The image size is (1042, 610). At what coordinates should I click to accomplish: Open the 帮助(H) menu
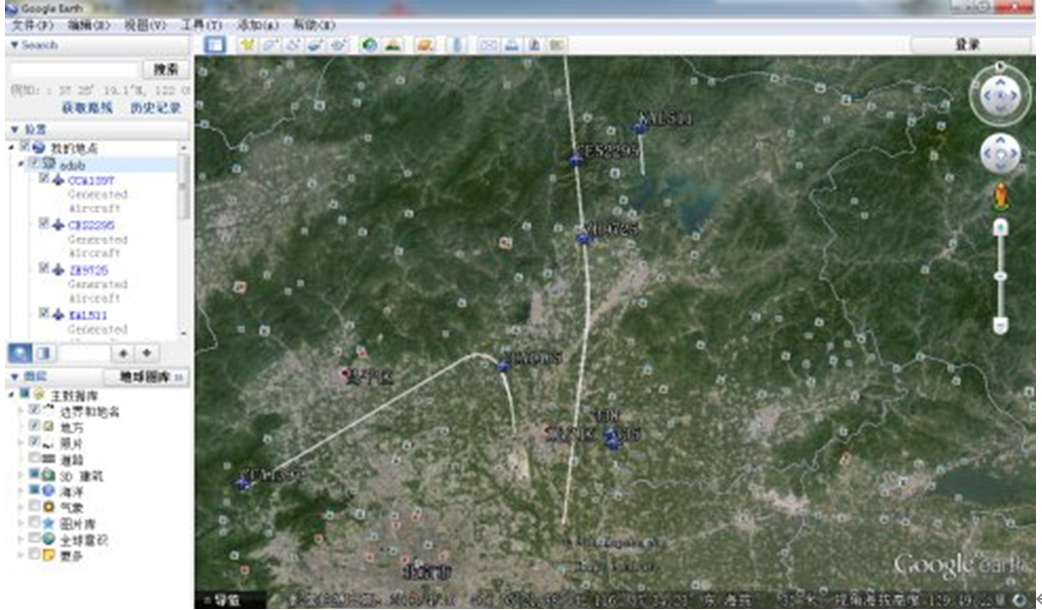314,25
